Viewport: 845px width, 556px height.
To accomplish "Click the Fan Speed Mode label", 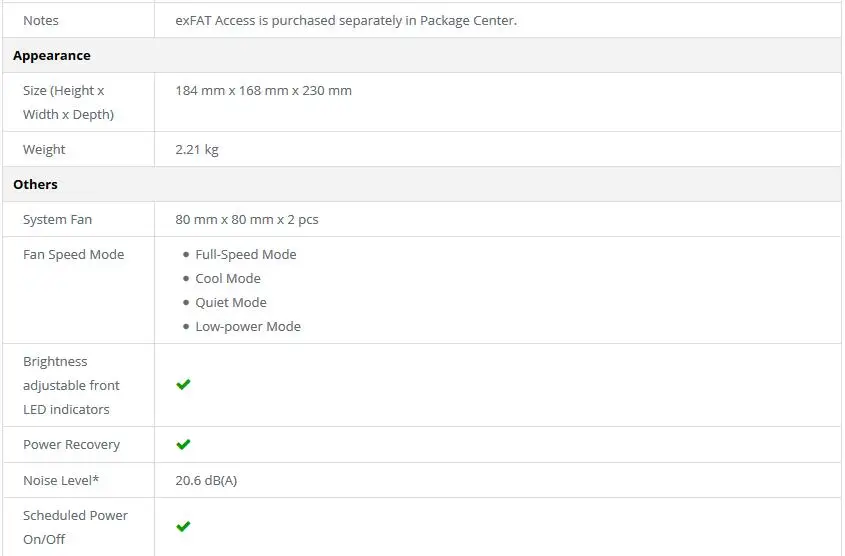I will point(74,254).
